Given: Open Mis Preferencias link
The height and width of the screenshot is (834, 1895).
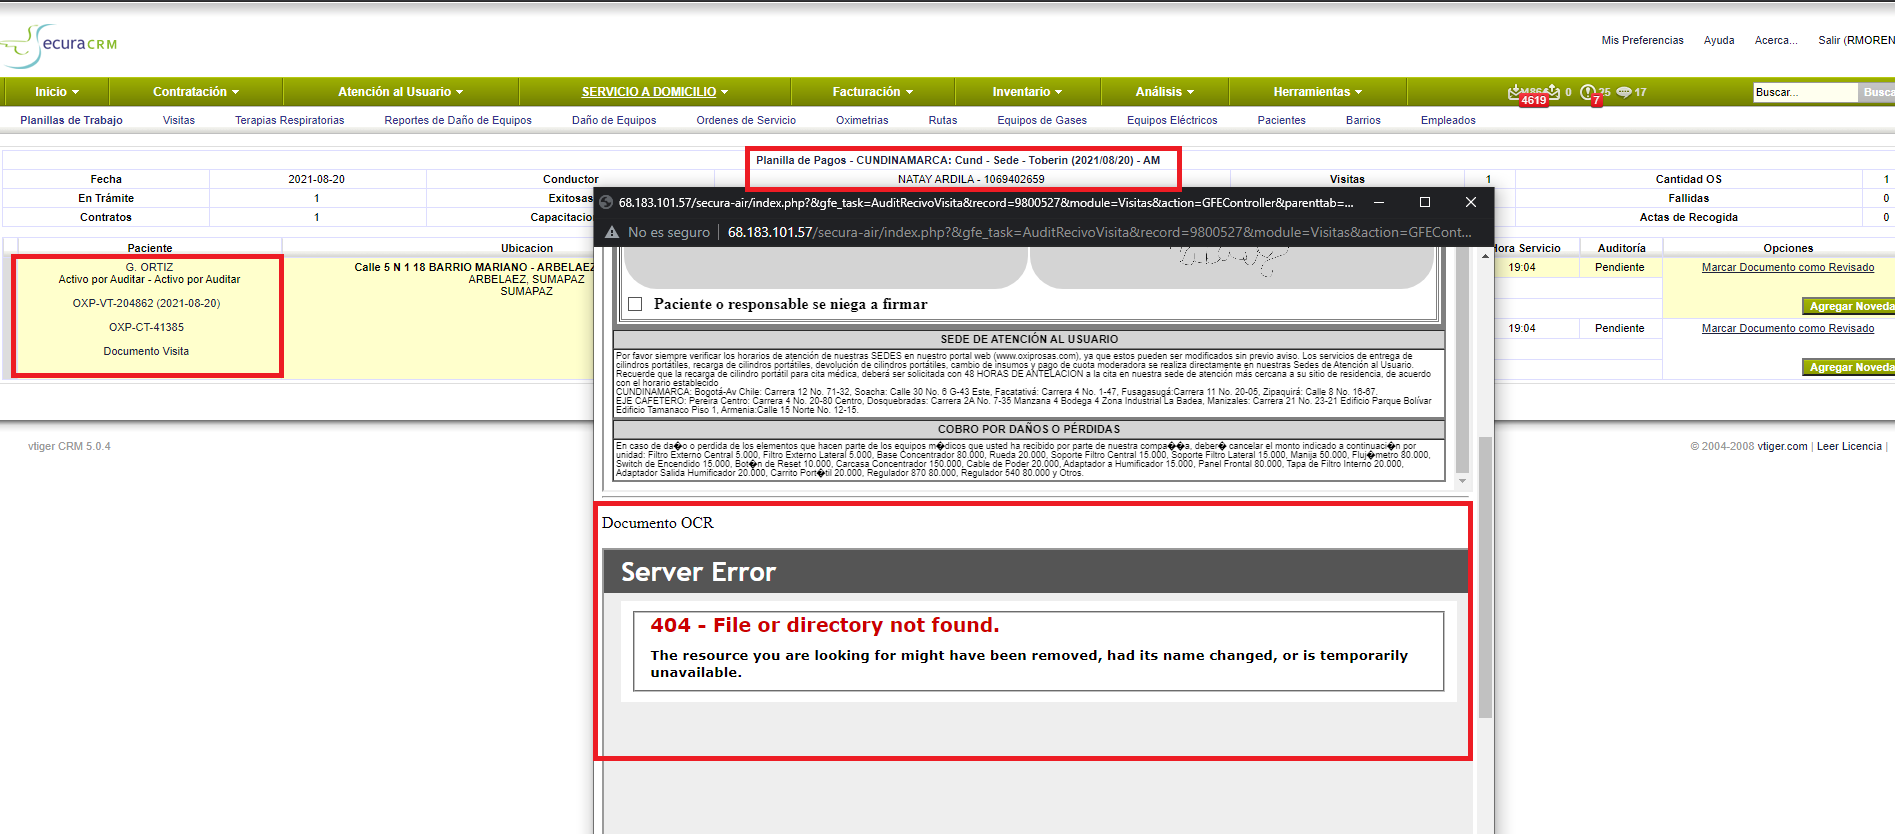Looking at the screenshot, I should [1642, 41].
